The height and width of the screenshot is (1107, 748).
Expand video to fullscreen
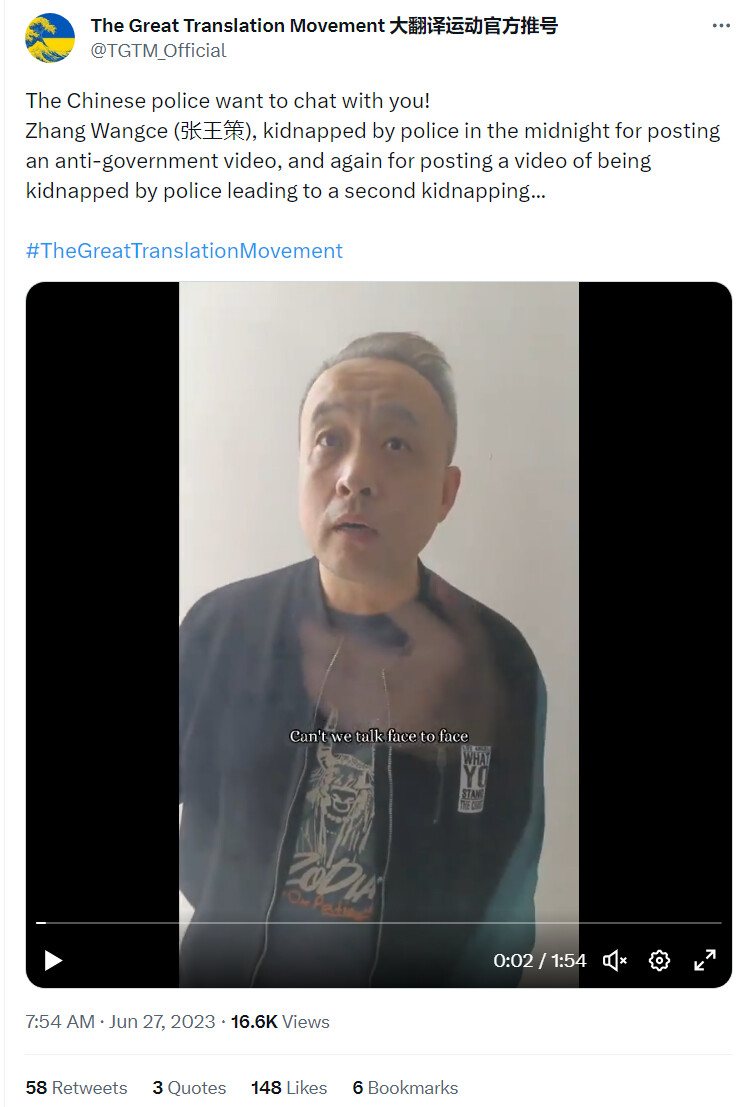704,960
